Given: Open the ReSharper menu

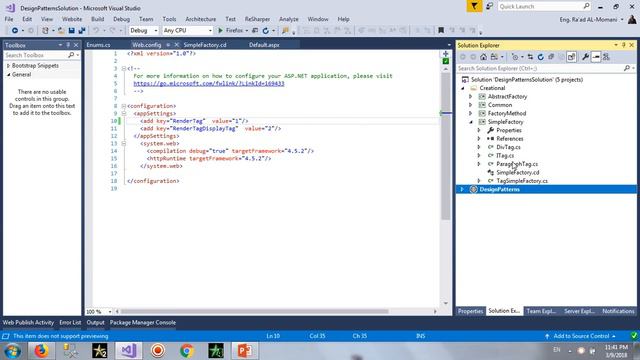Looking at the screenshot, I should [x=257, y=19].
